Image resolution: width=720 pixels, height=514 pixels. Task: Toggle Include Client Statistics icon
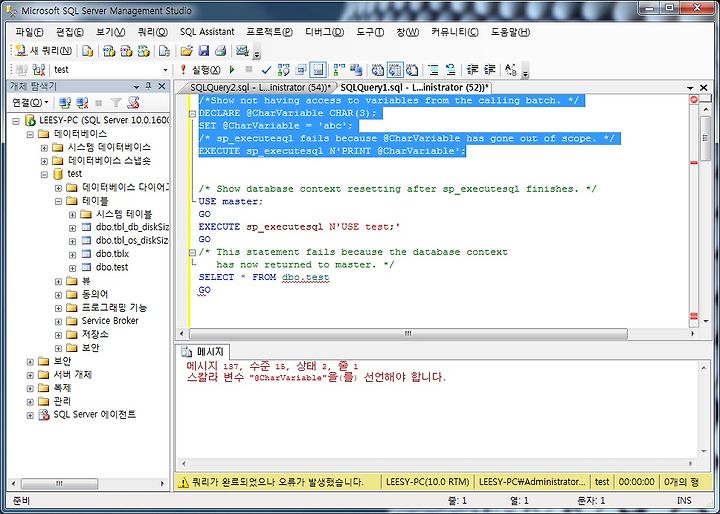(x=356, y=70)
